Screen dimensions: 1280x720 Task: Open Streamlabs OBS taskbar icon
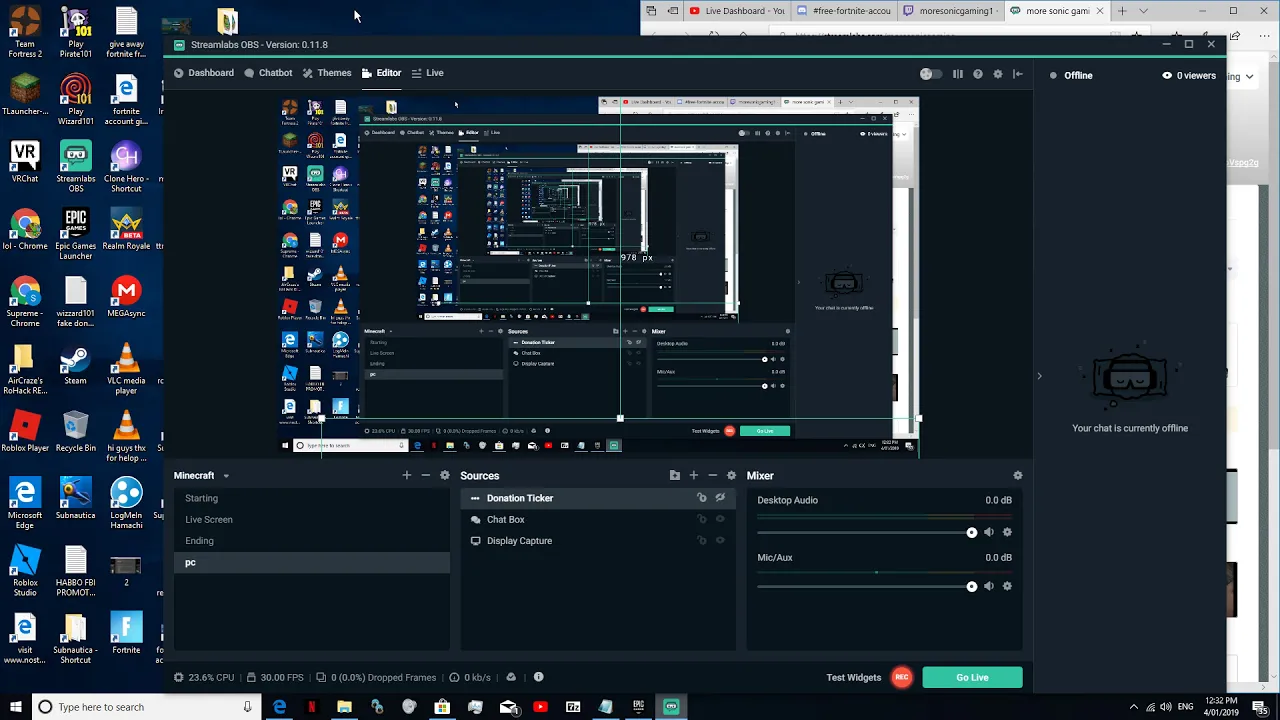[671, 707]
